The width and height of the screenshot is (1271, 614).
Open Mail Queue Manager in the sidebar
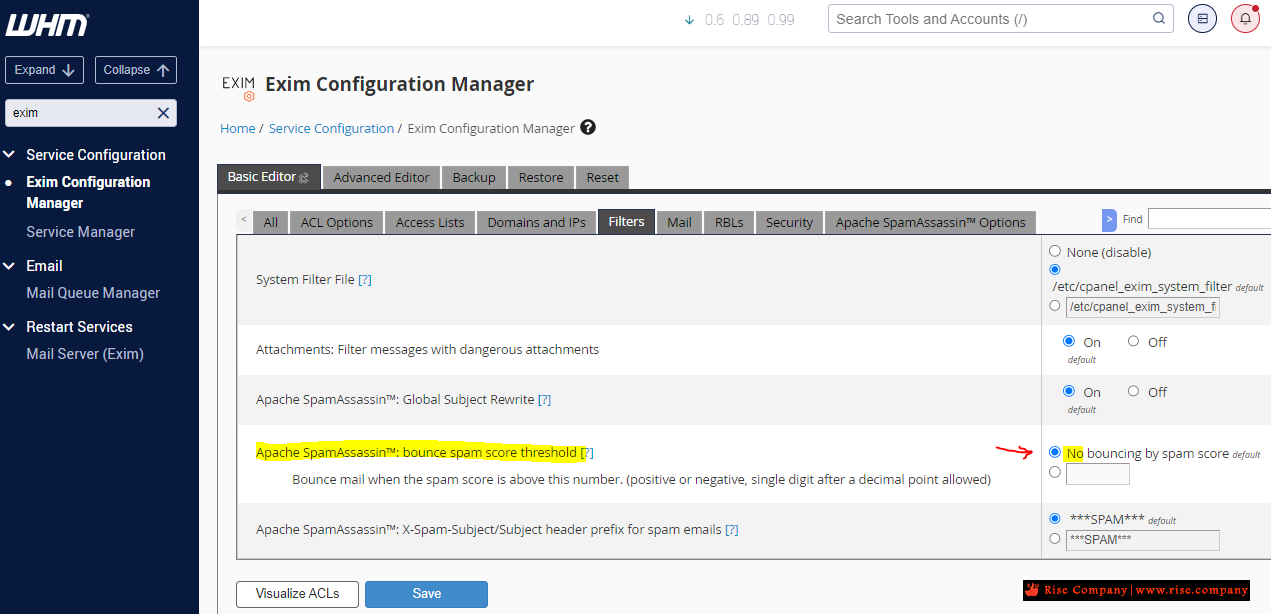pos(93,293)
